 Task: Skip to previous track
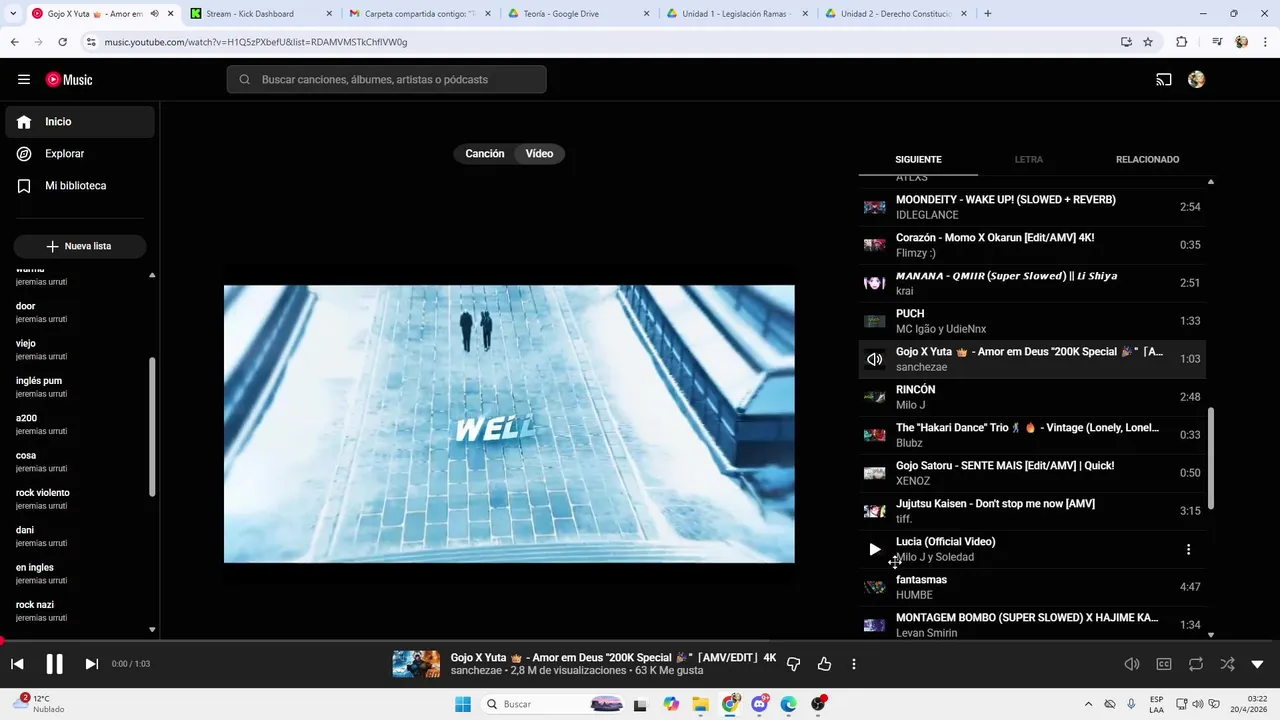(x=17, y=664)
